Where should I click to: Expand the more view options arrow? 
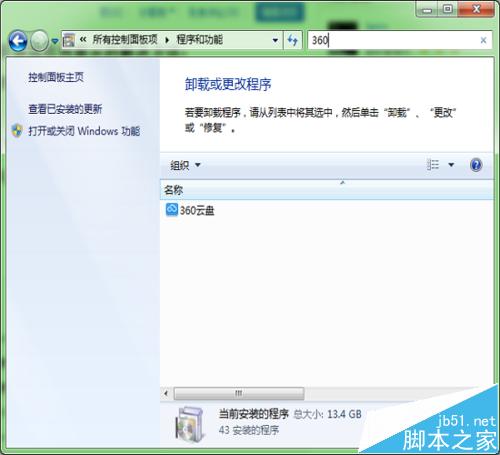point(451,165)
